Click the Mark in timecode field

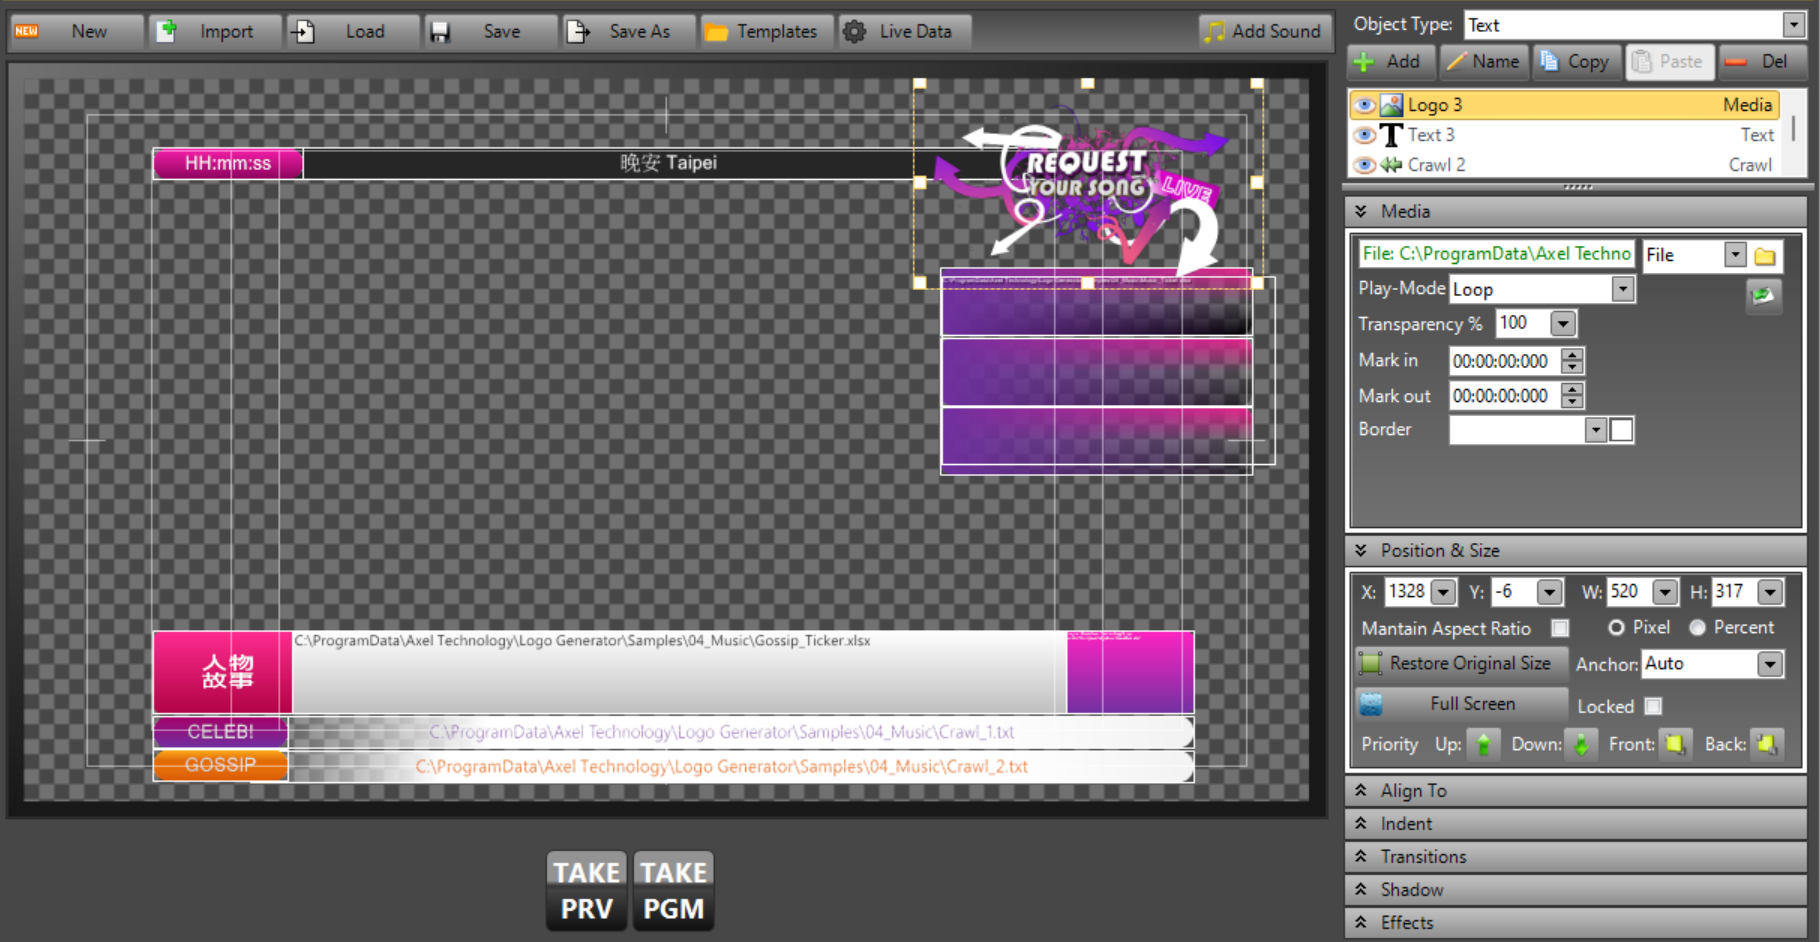point(1503,361)
